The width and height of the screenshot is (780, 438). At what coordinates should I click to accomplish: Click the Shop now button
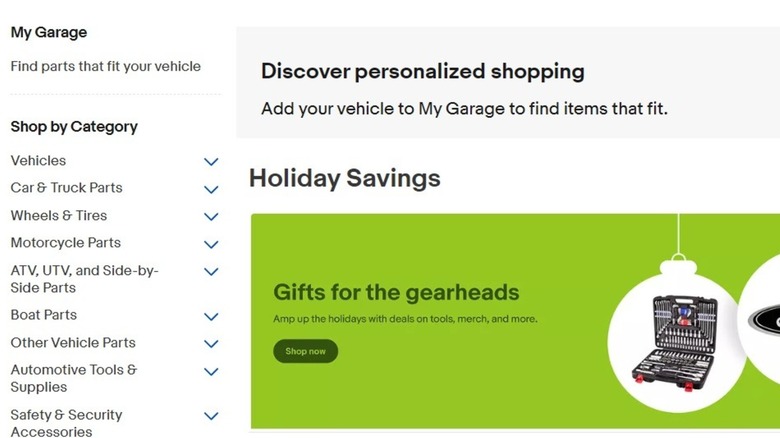[305, 351]
